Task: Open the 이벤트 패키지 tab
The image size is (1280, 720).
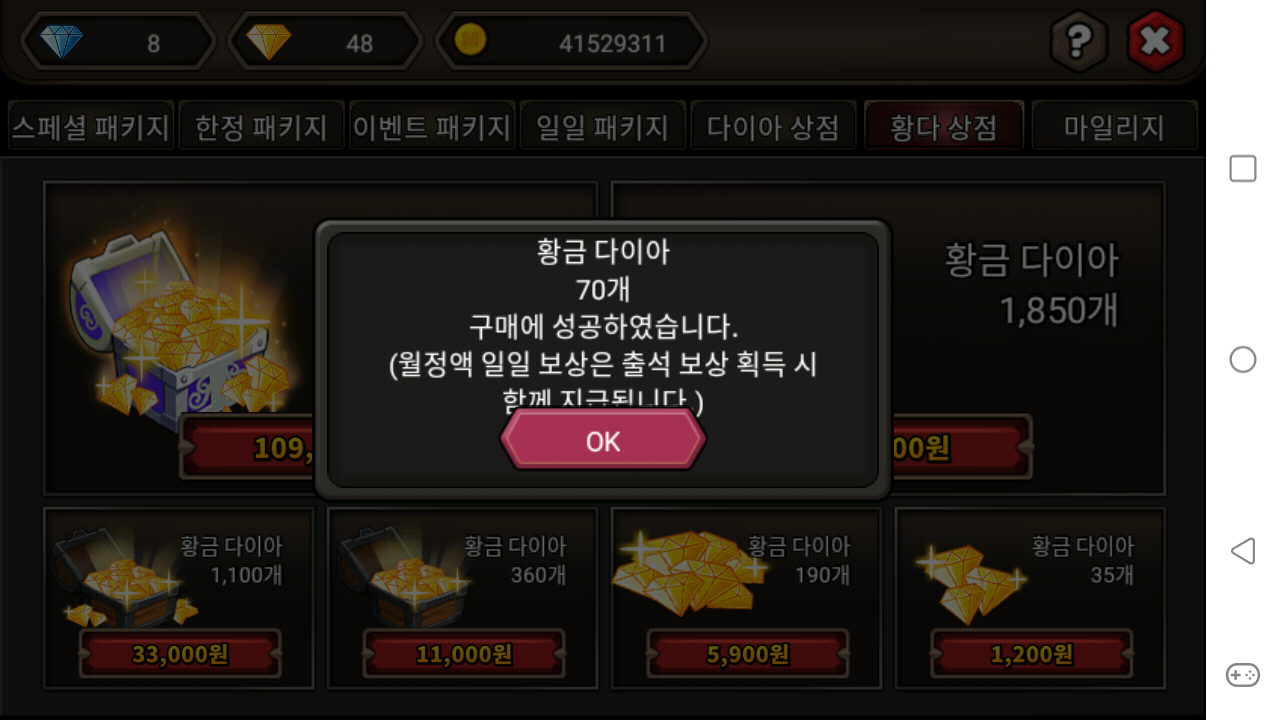Action: 432,127
